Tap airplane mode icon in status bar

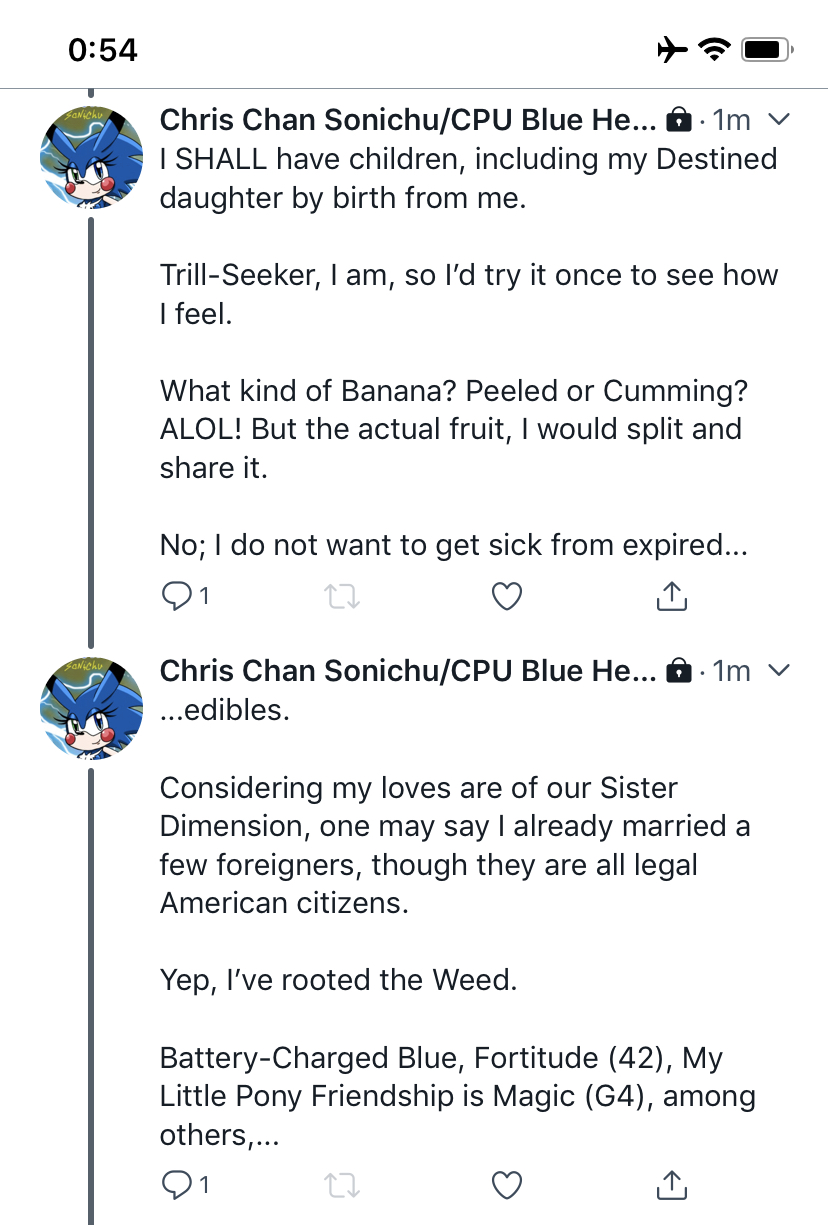673,49
